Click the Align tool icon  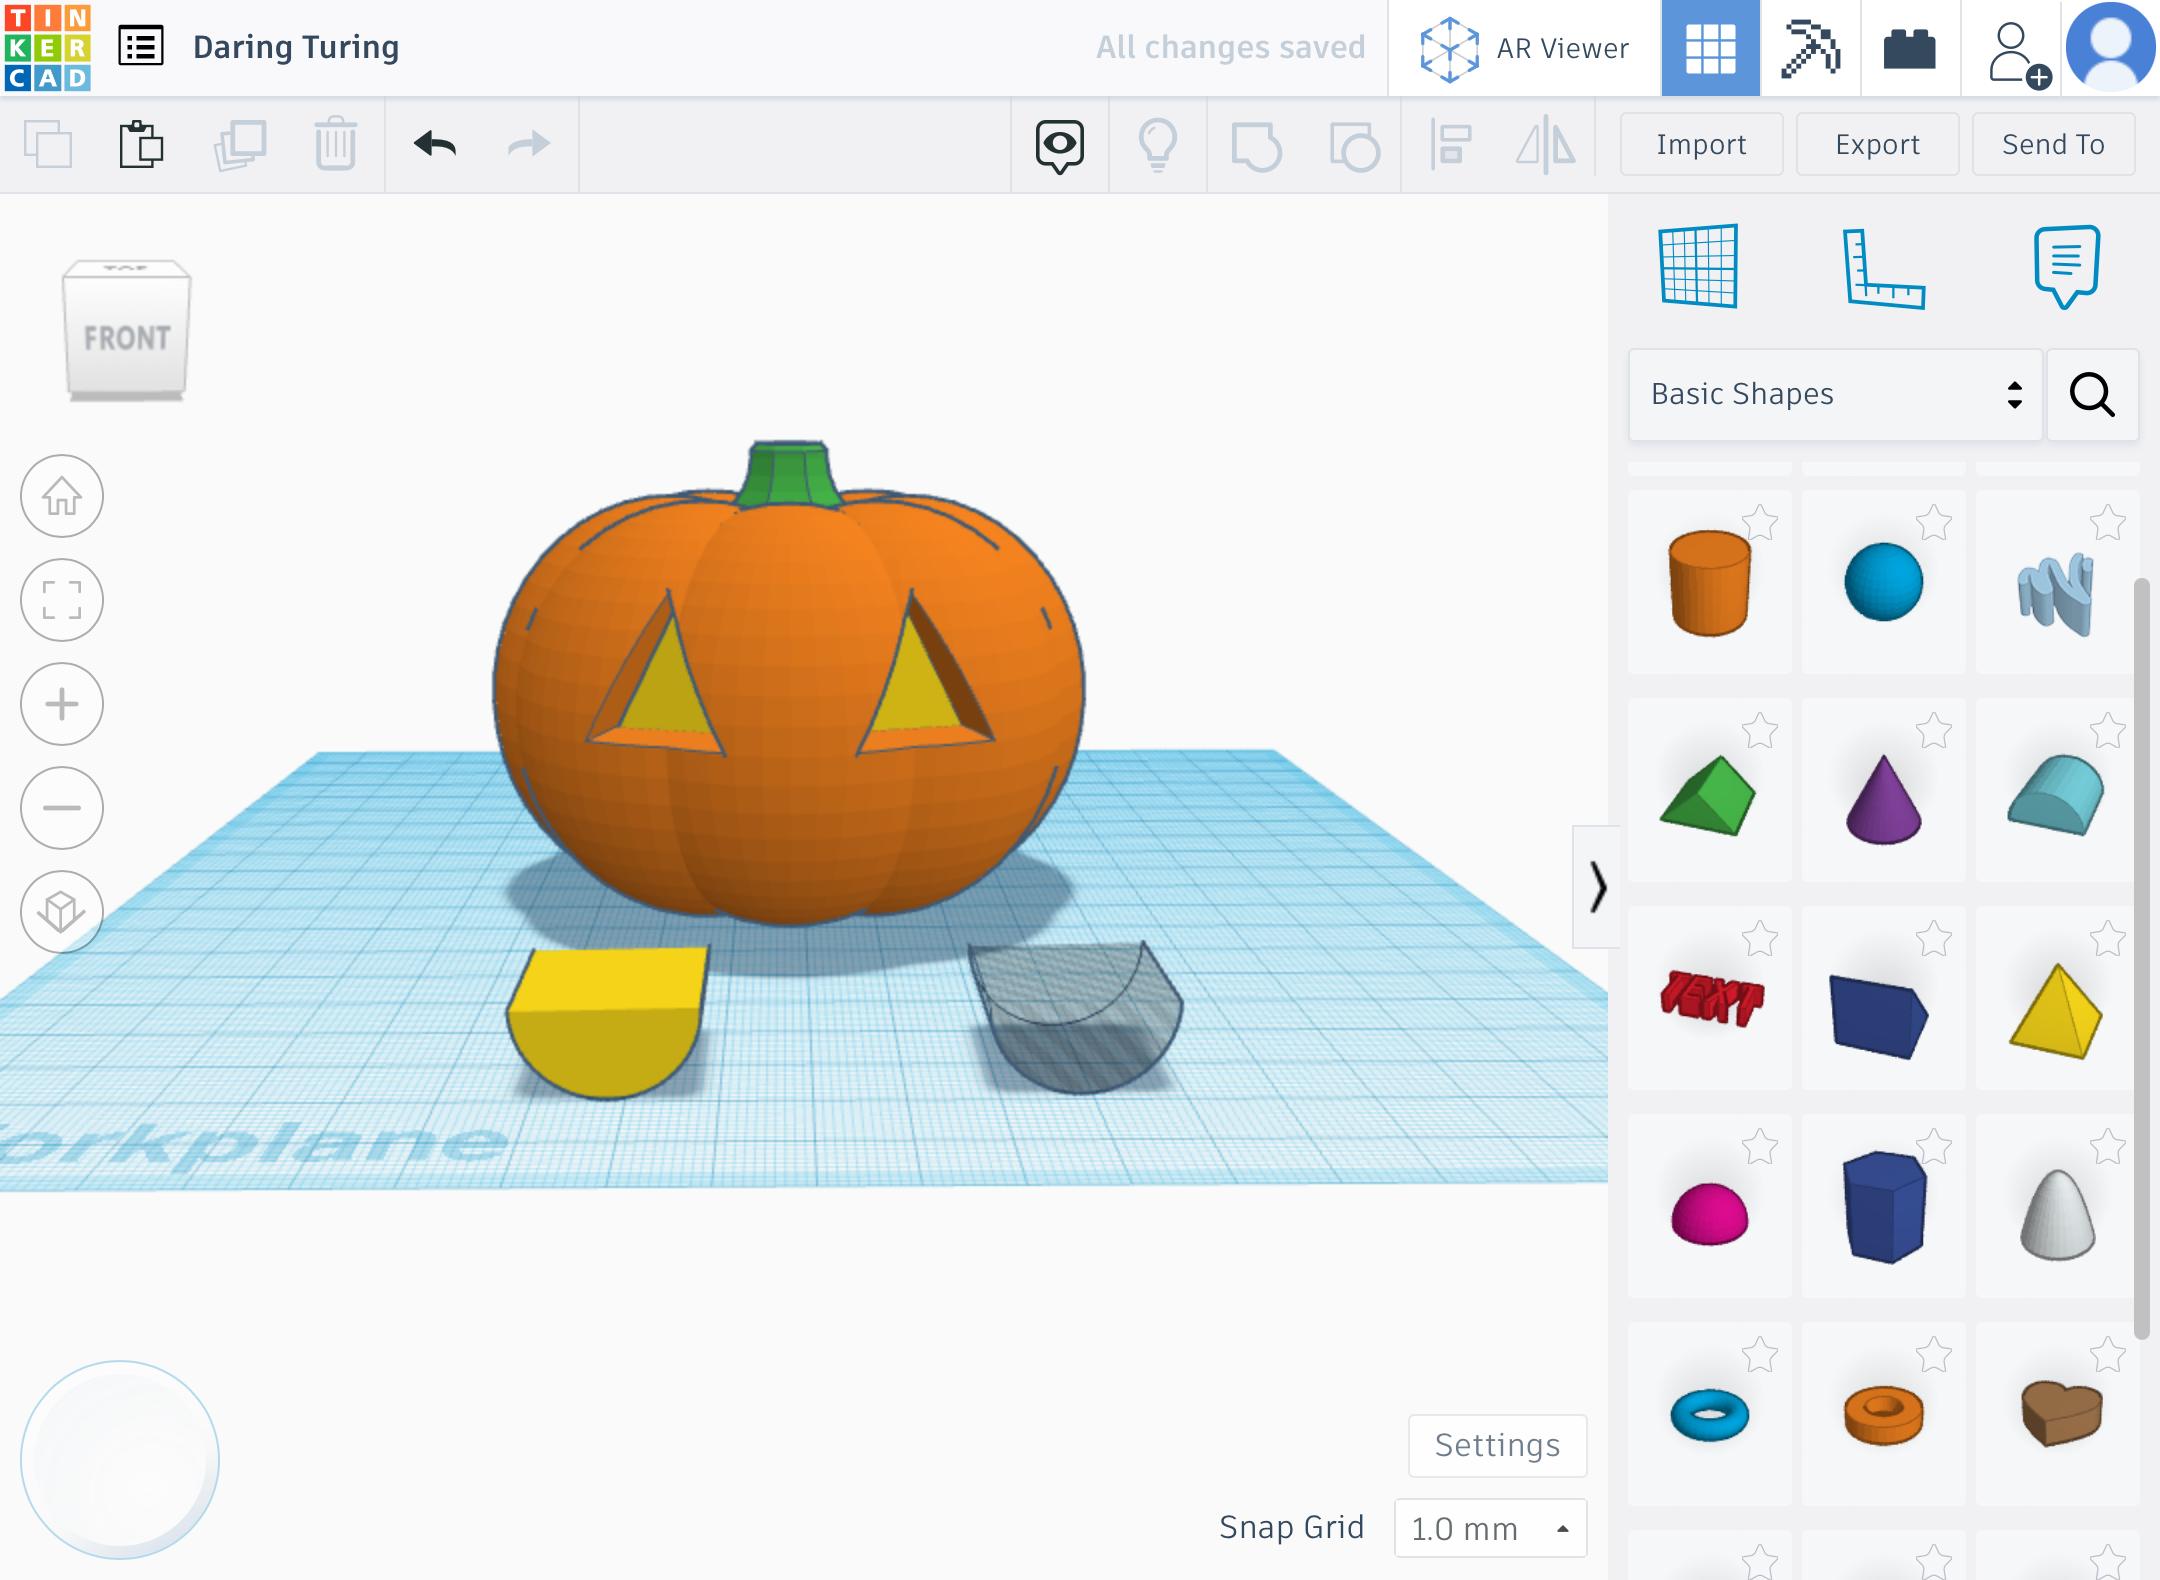1449,143
